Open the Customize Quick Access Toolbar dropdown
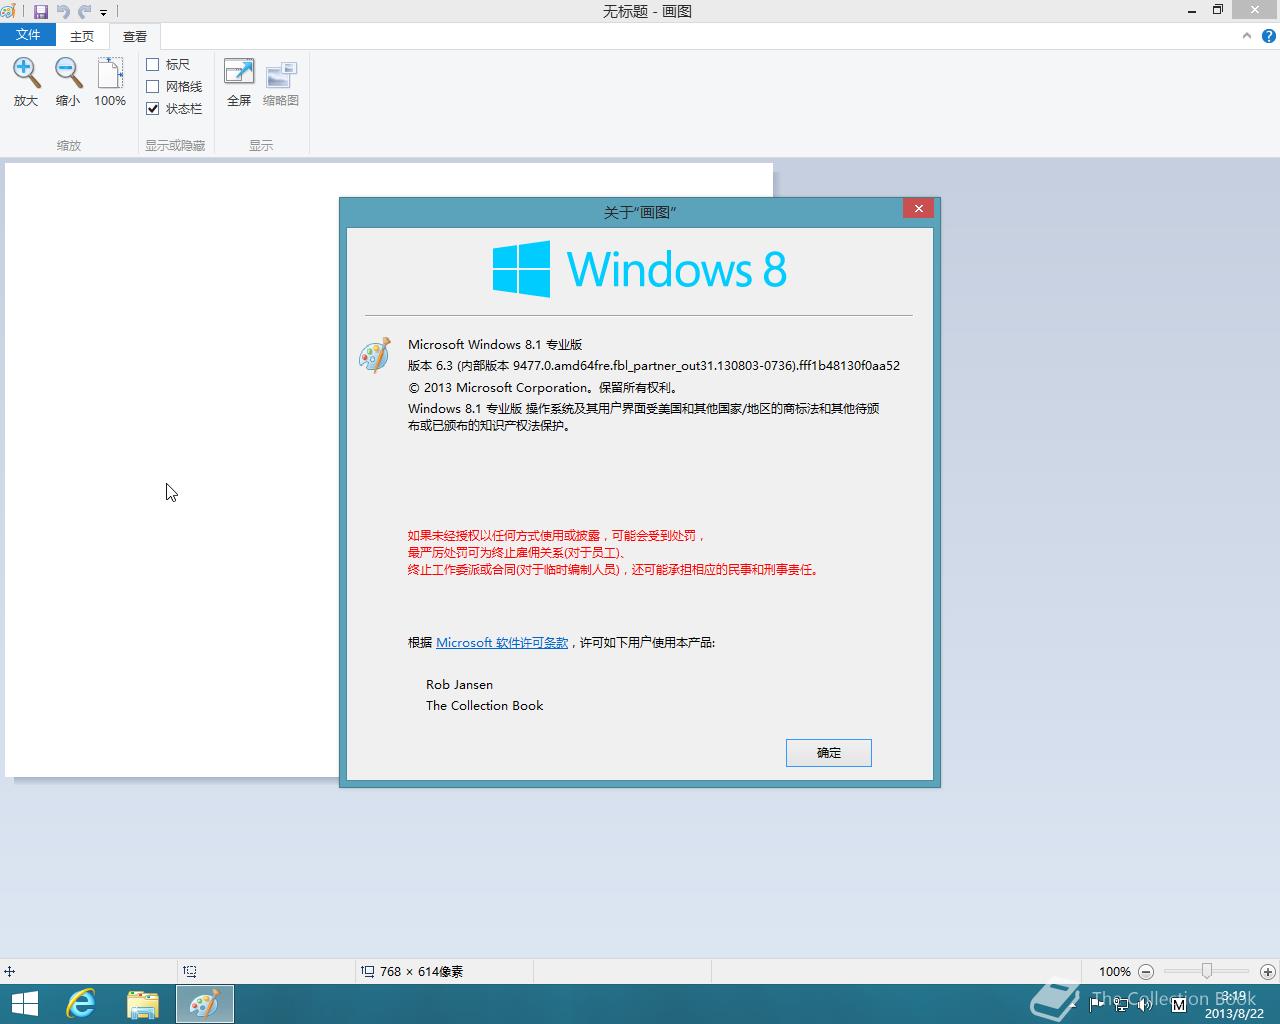 [103, 13]
